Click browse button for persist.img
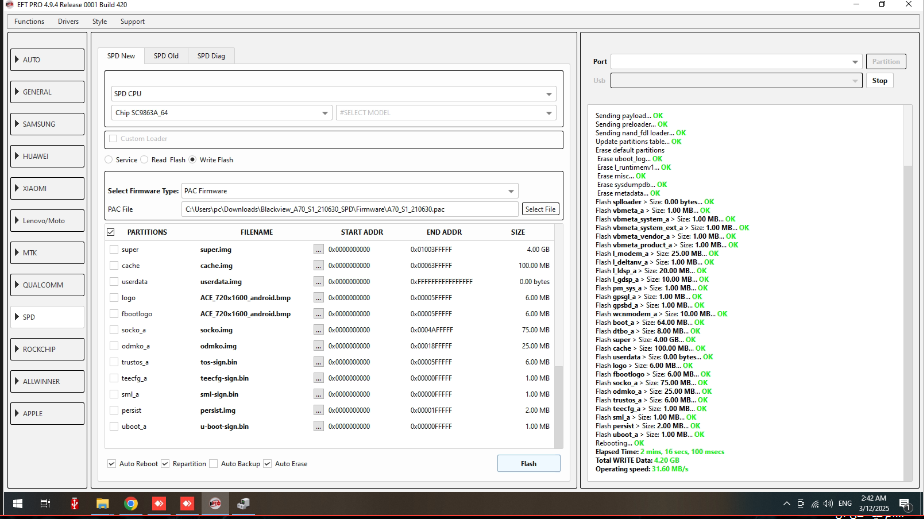The image size is (924, 519). click(x=318, y=411)
